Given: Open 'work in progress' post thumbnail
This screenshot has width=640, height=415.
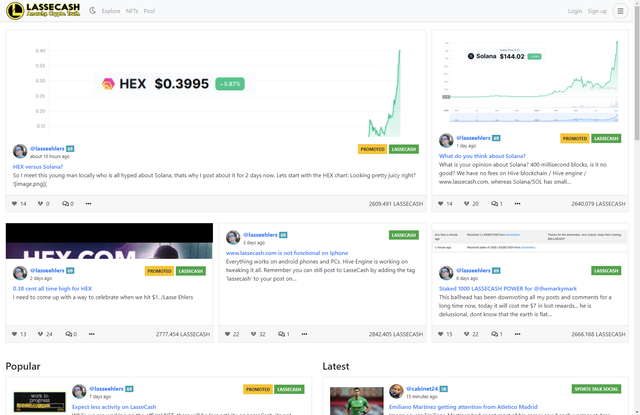Looking at the screenshot, I should 39,402.
